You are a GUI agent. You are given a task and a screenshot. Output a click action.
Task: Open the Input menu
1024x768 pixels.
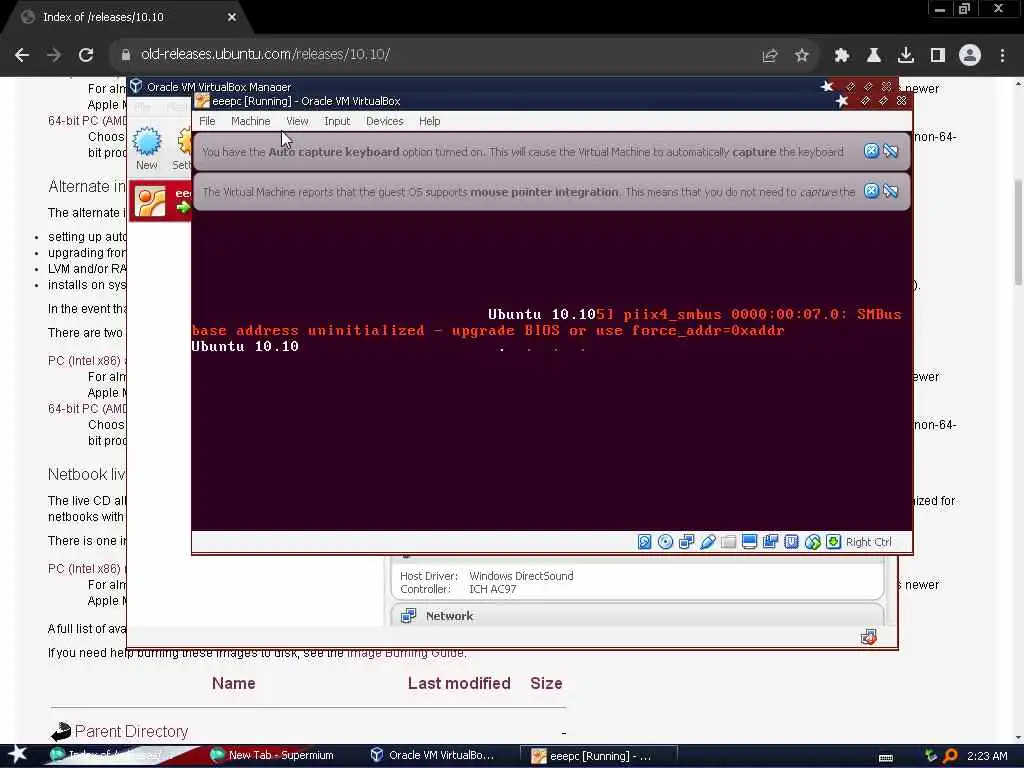click(x=337, y=121)
